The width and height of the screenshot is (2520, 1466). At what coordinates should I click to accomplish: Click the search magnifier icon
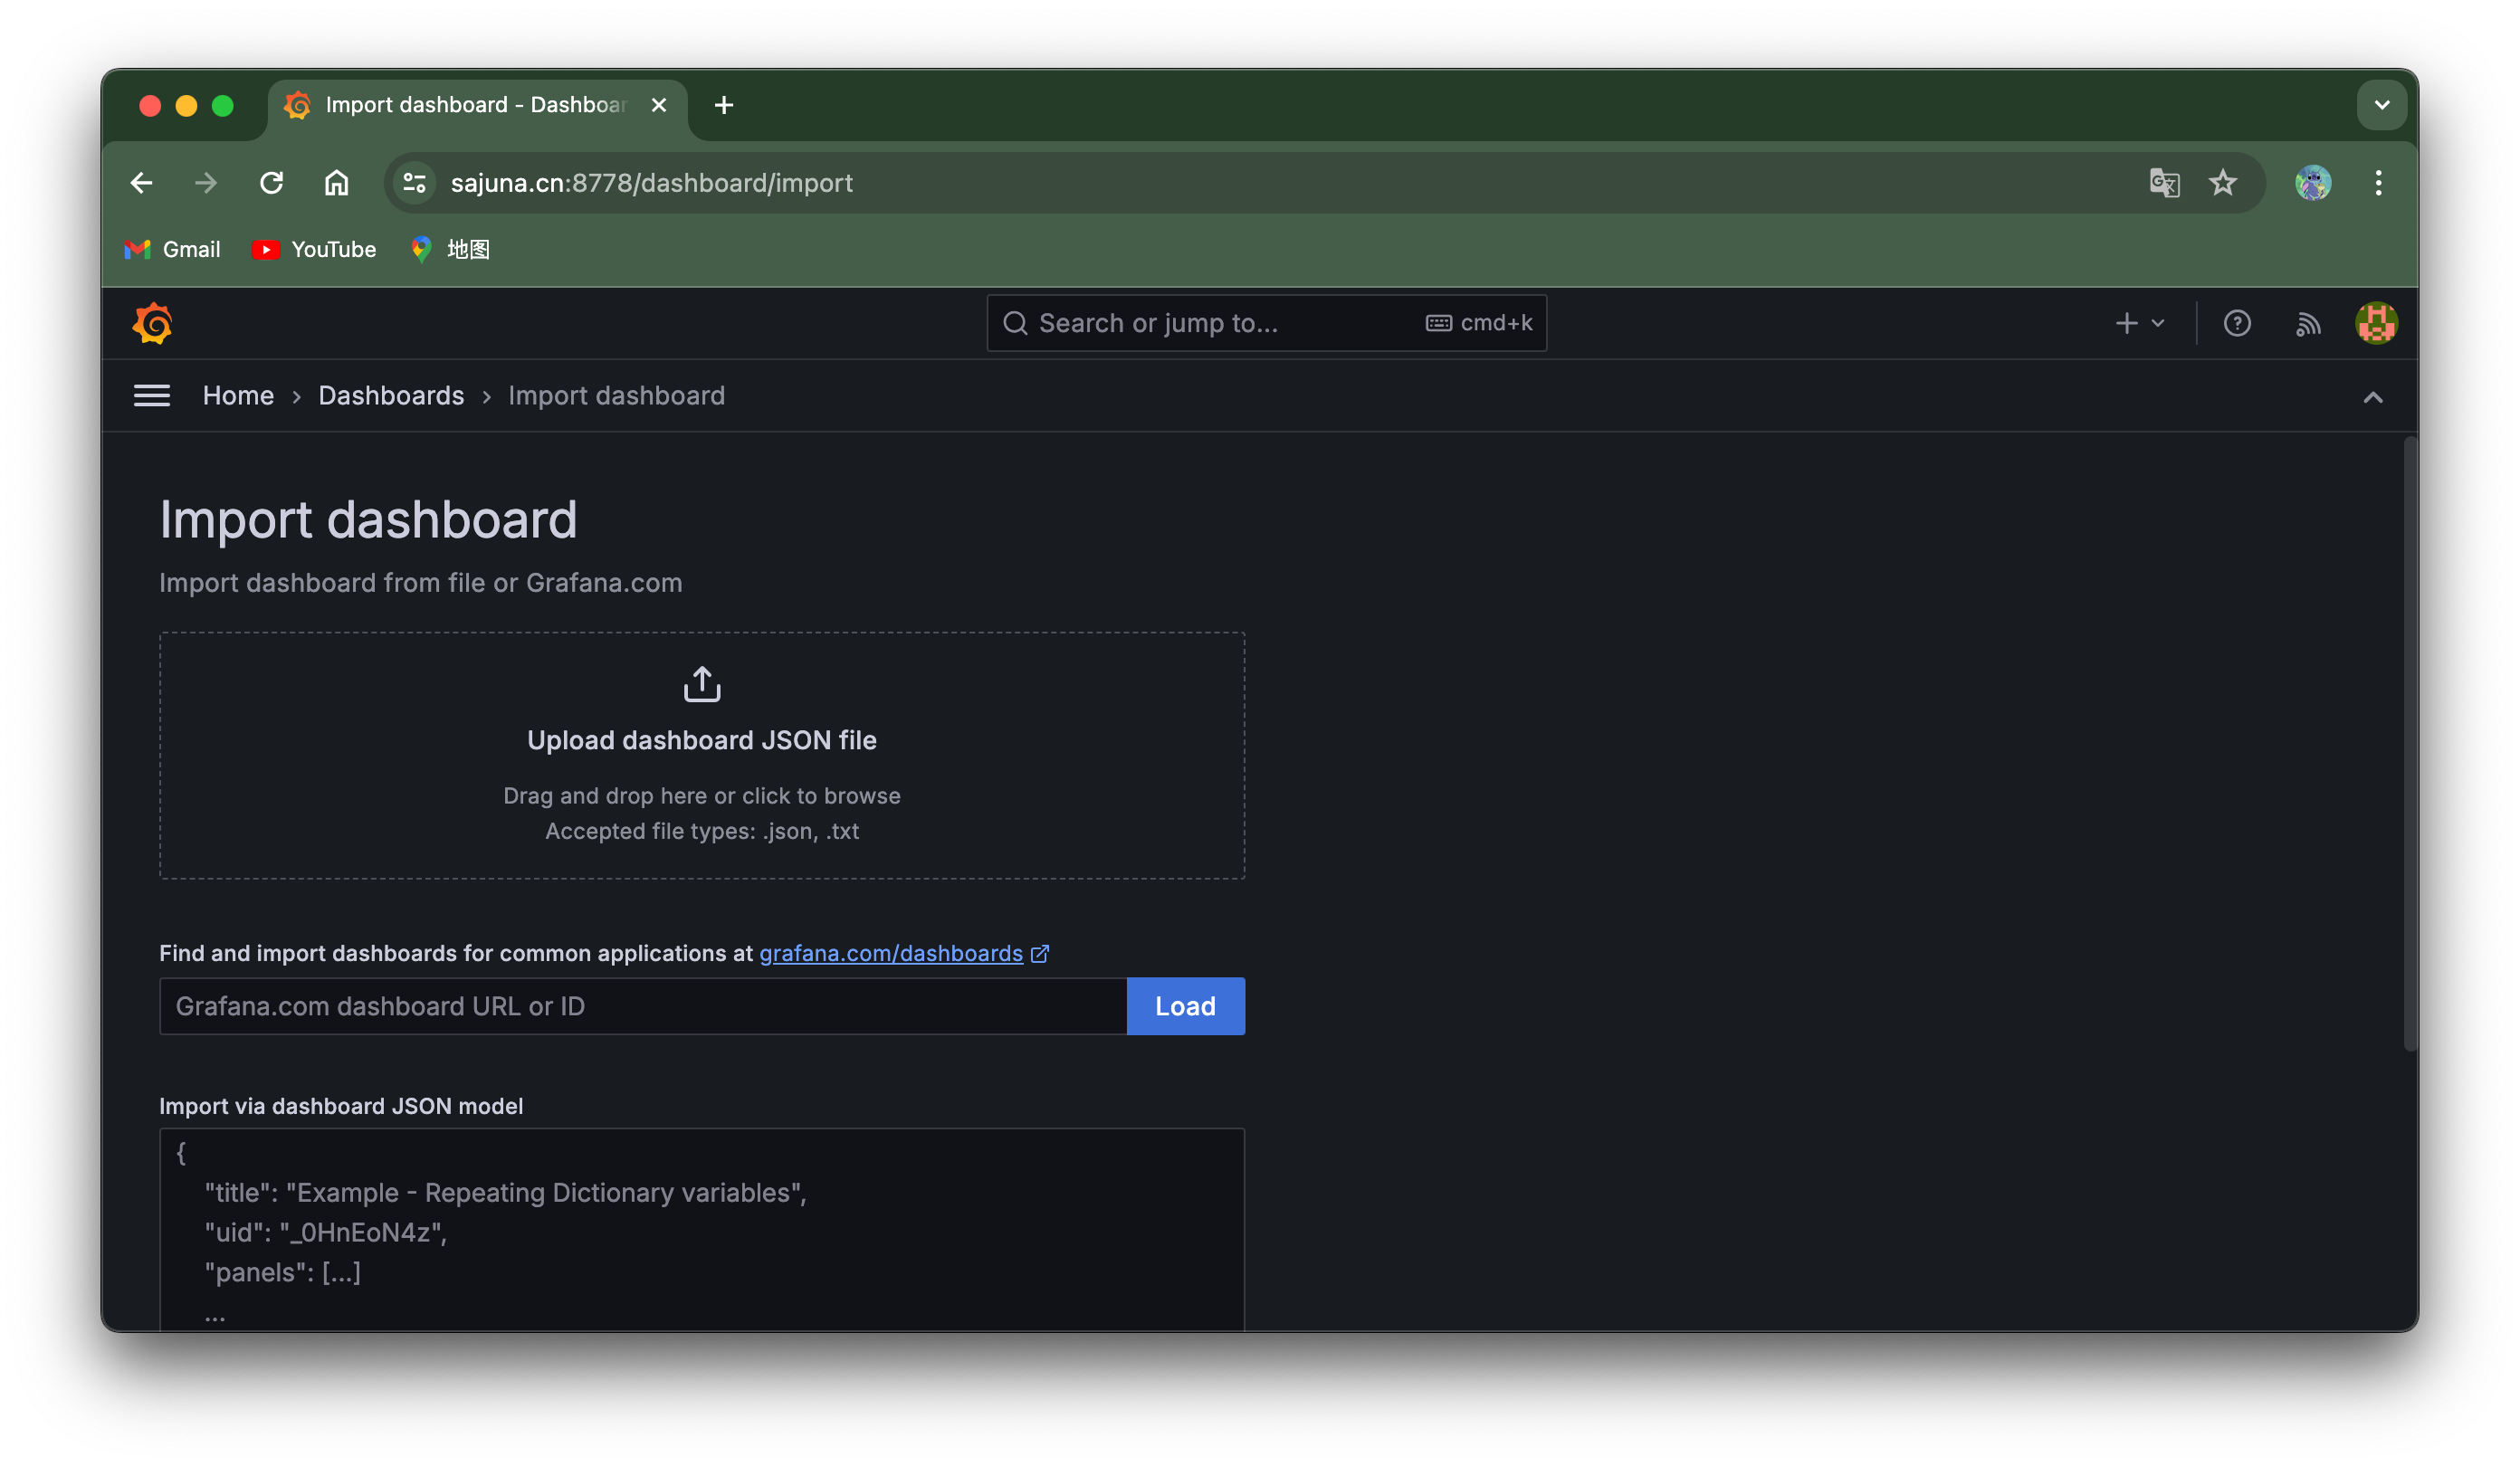pyautogui.click(x=1015, y=323)
